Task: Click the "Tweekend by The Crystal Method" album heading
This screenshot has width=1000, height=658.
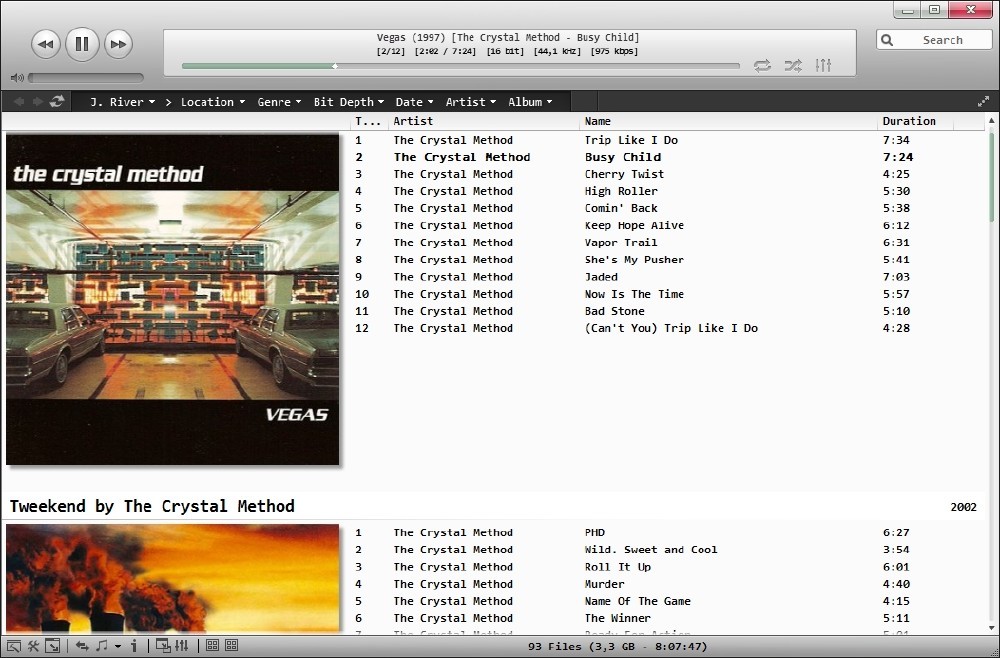Action: [152, 506]
